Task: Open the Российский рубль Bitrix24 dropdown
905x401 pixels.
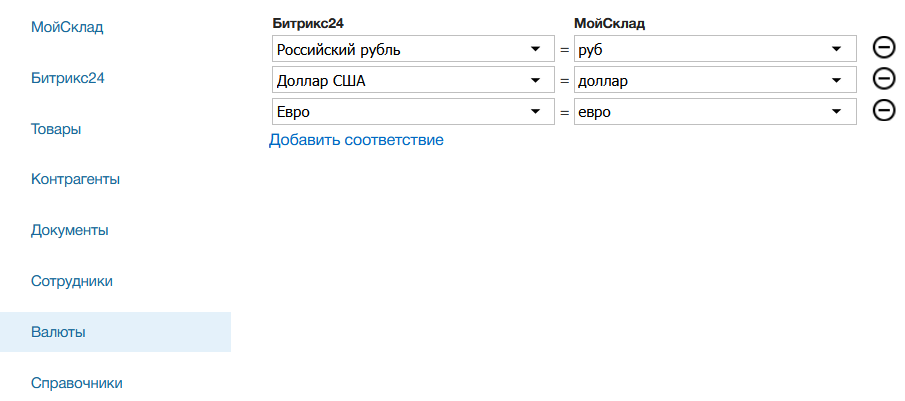Action: tap(413, 49)
